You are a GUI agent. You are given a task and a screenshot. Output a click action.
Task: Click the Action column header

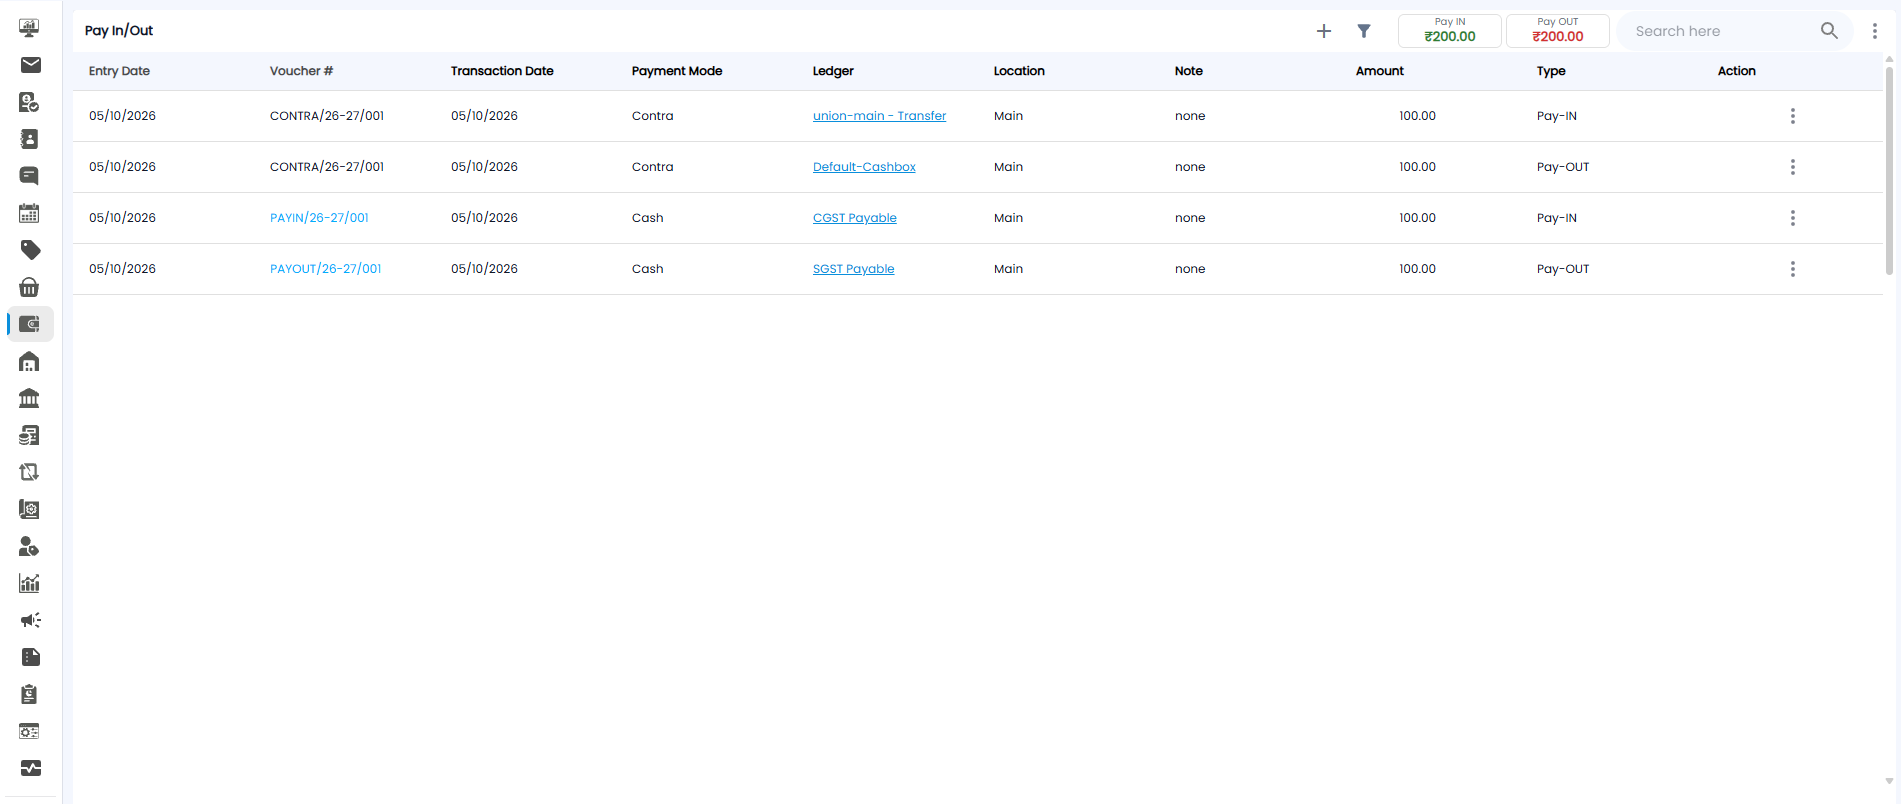pos(1737,71)
